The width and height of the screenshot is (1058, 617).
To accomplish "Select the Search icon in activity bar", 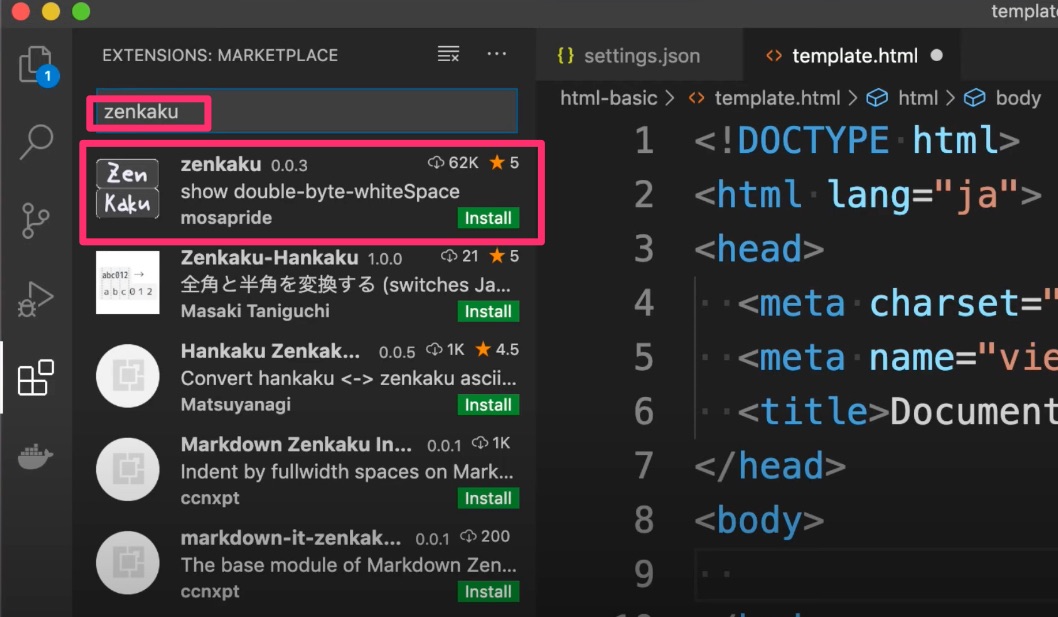I will tap(36, 143).
